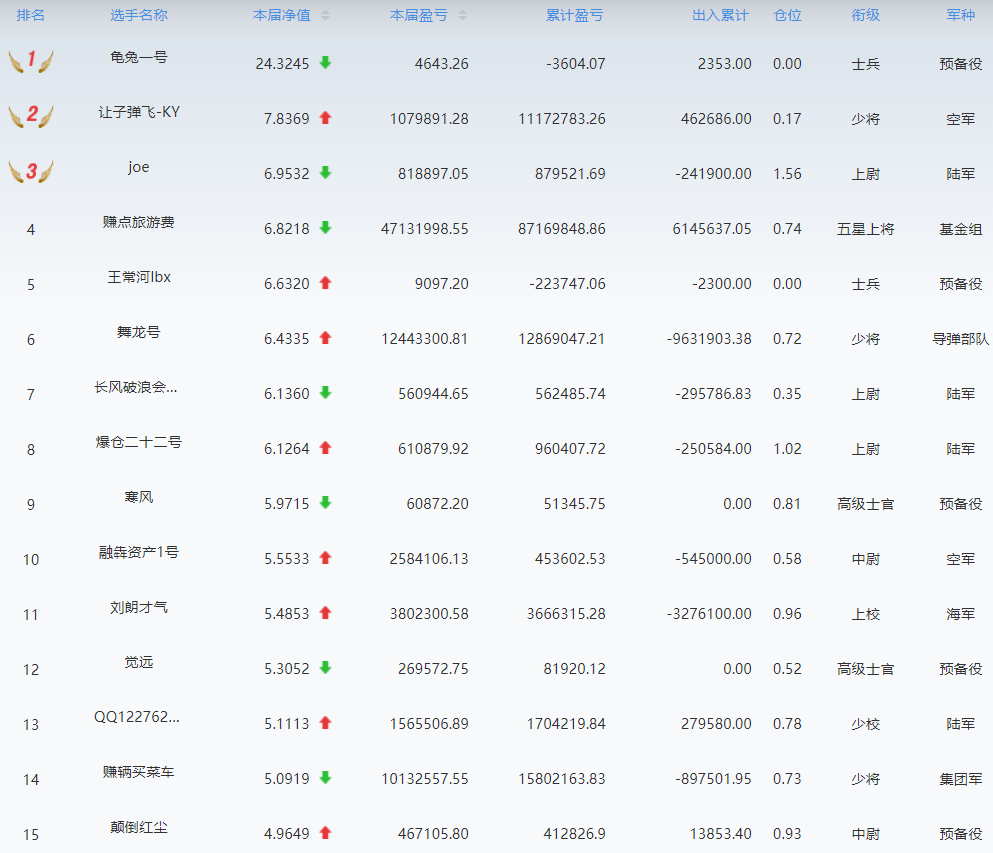
Task: Click green down arrow beside 24.3245
Action: 326,62
